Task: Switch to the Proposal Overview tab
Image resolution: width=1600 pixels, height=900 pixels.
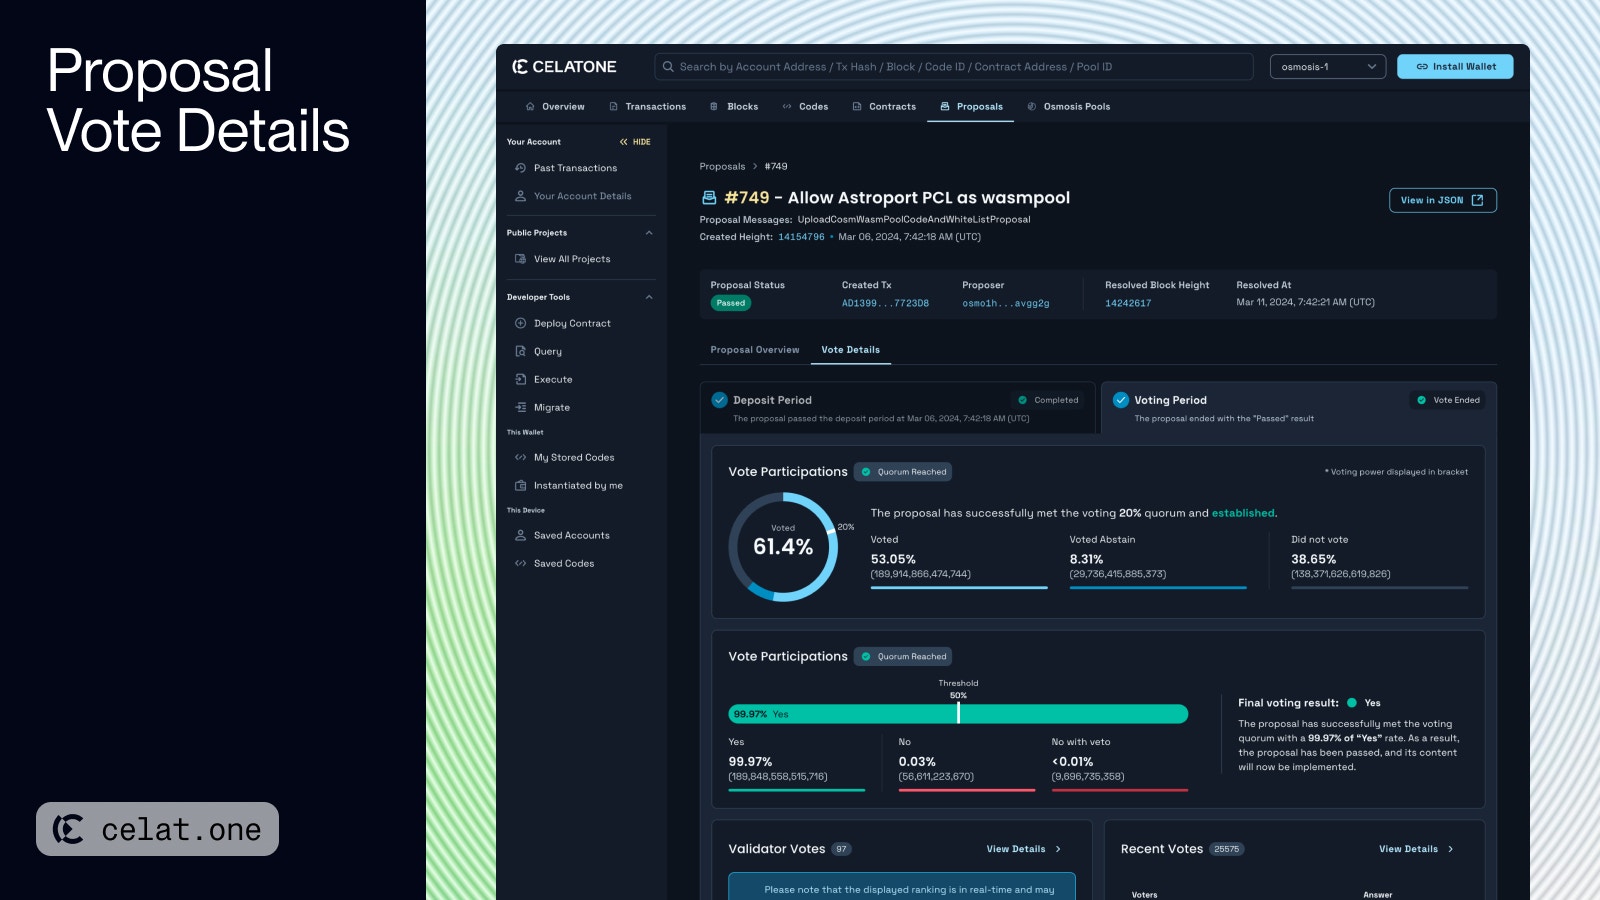Action: tap(755, 350)
